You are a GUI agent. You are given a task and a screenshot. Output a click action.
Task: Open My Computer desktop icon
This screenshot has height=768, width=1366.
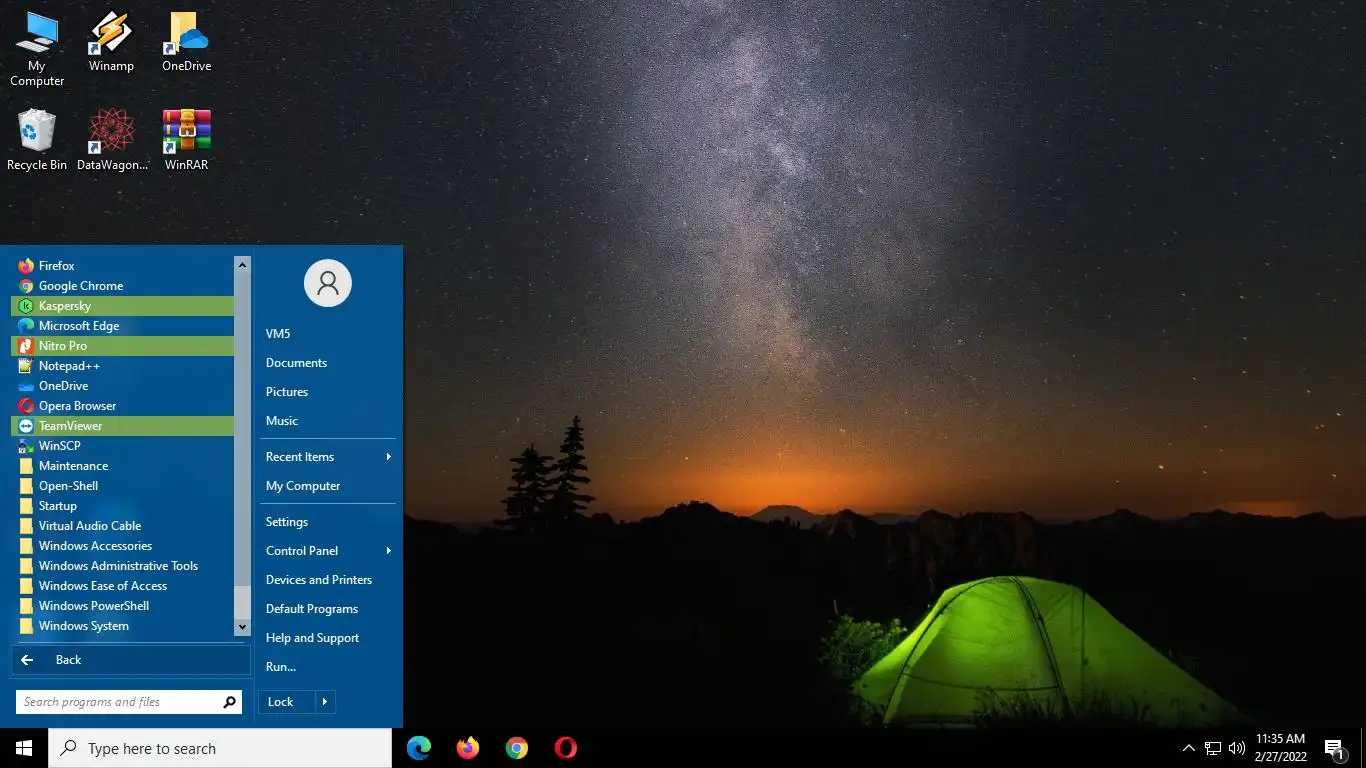pyautogui.click(x=37, y=49)
